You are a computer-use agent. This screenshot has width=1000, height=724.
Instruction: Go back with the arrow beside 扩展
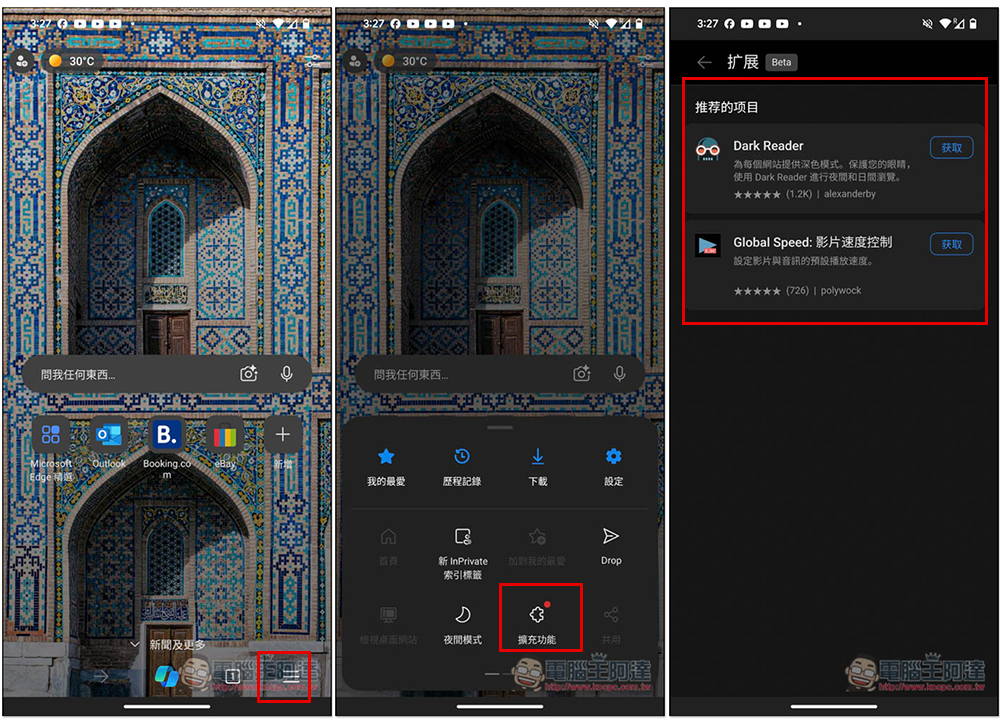[x=704, y=62]
